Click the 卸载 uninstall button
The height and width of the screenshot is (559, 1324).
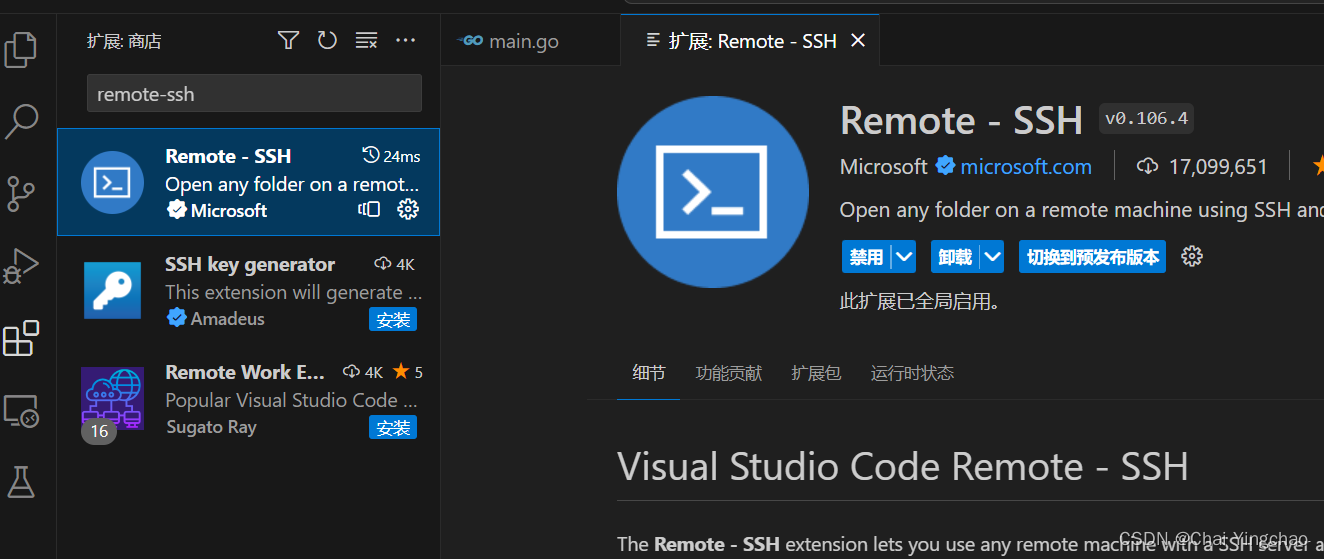pyautogui.click(x=955, y=257)
